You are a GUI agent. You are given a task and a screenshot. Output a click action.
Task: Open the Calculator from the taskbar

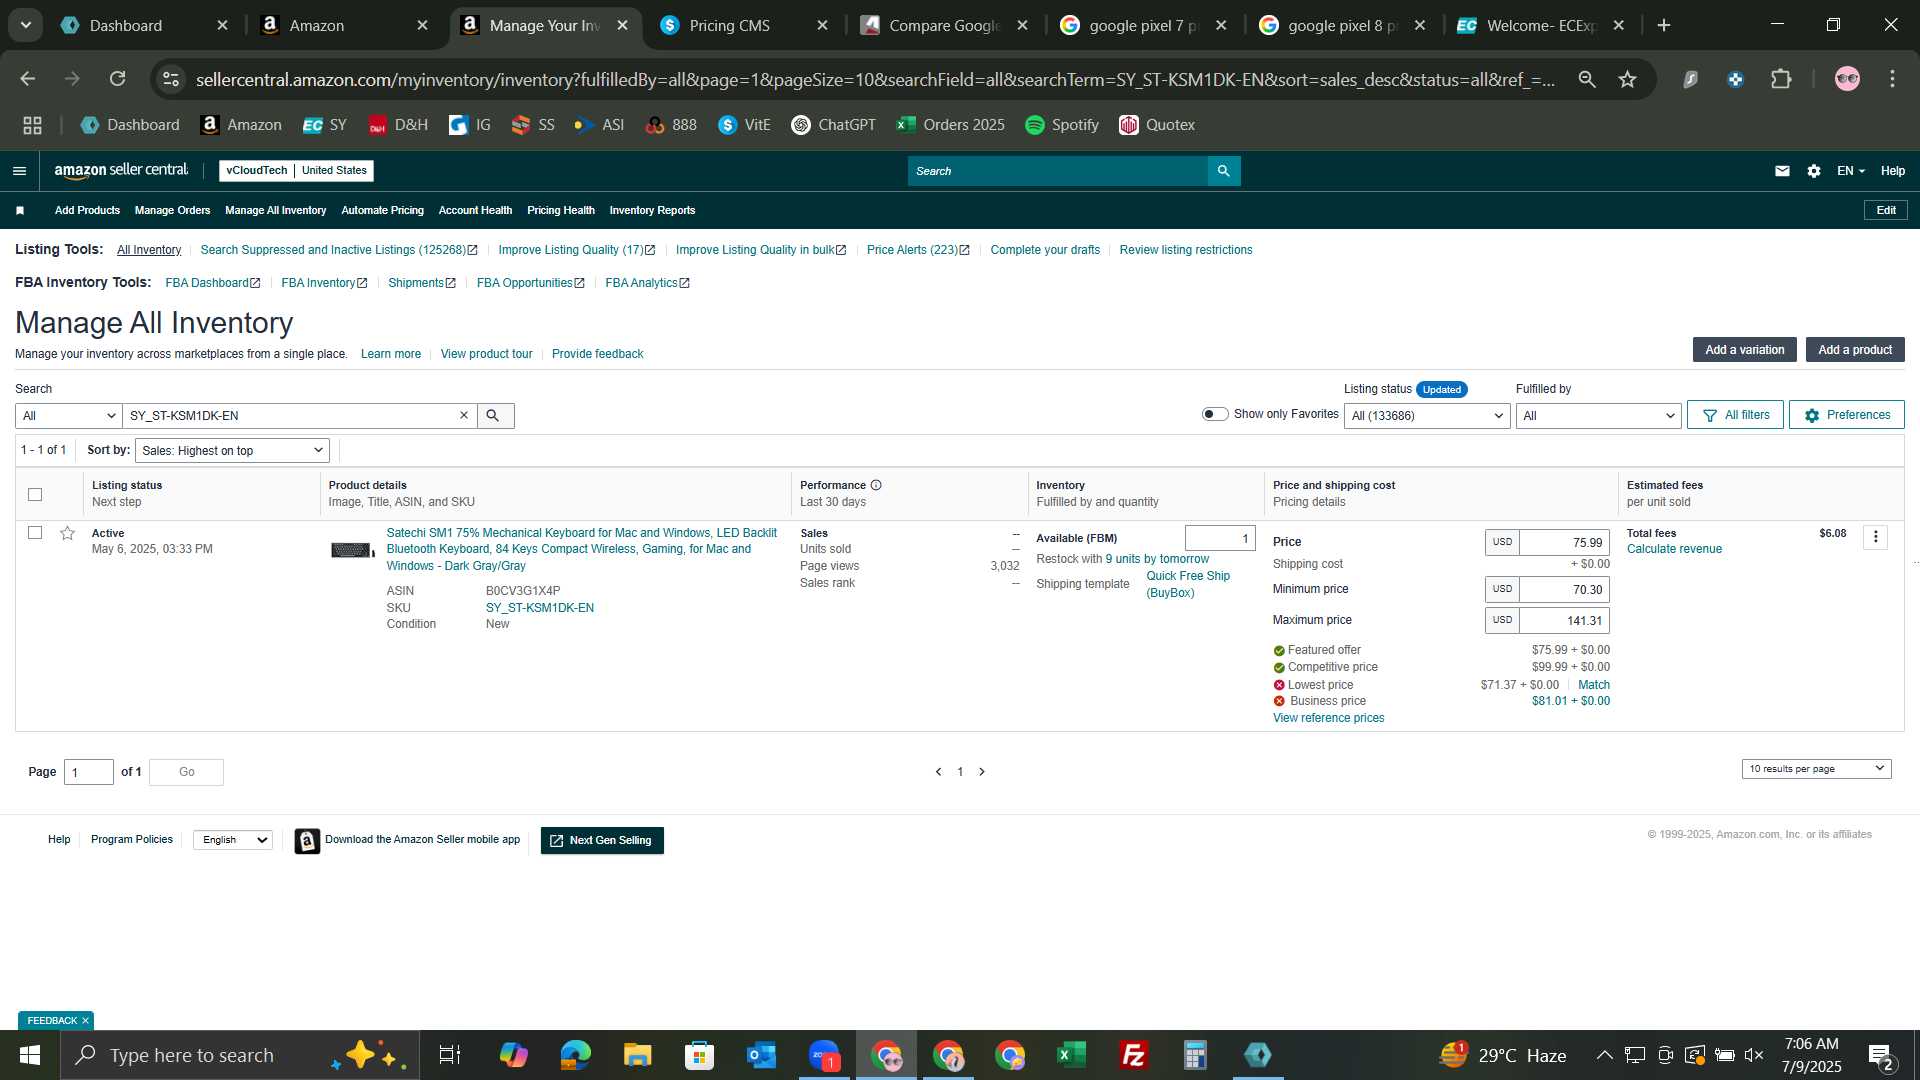pyautogui.click(x=1195, y=1056)
